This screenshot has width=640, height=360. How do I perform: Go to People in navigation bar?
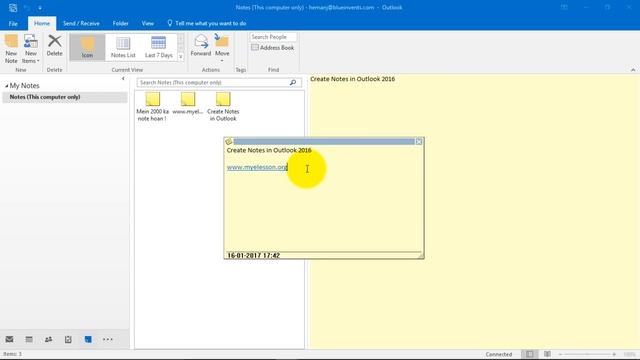coord(49,339)
